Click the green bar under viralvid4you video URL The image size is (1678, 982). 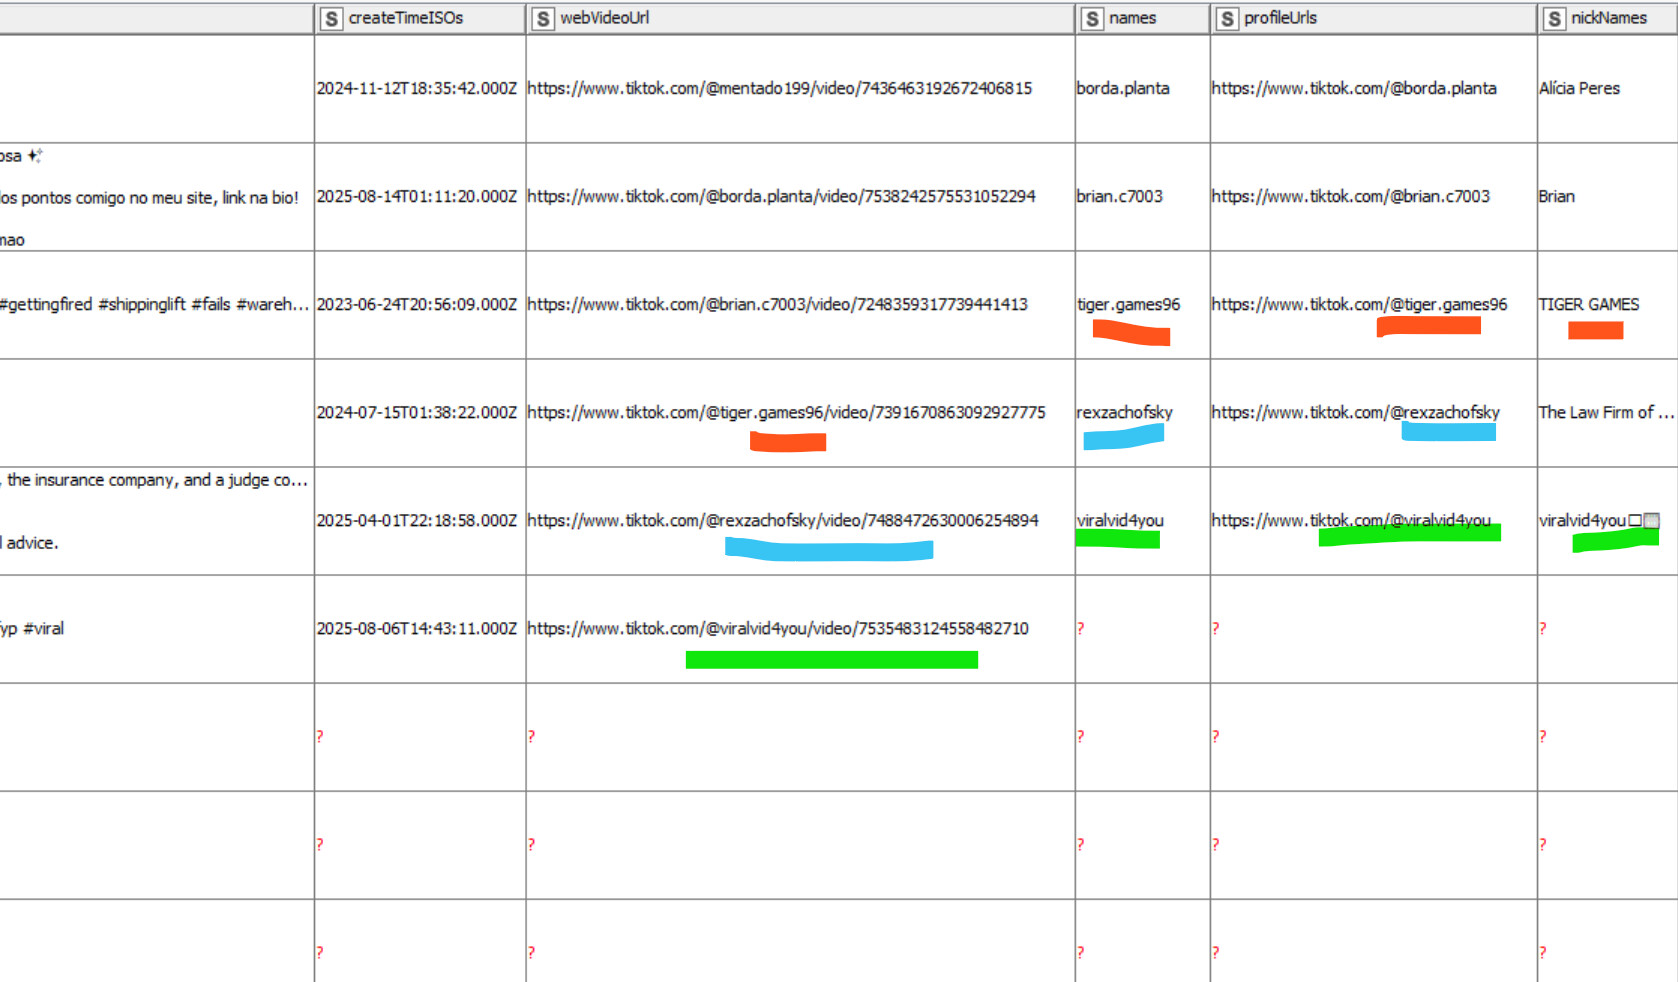tap(831, 660)
